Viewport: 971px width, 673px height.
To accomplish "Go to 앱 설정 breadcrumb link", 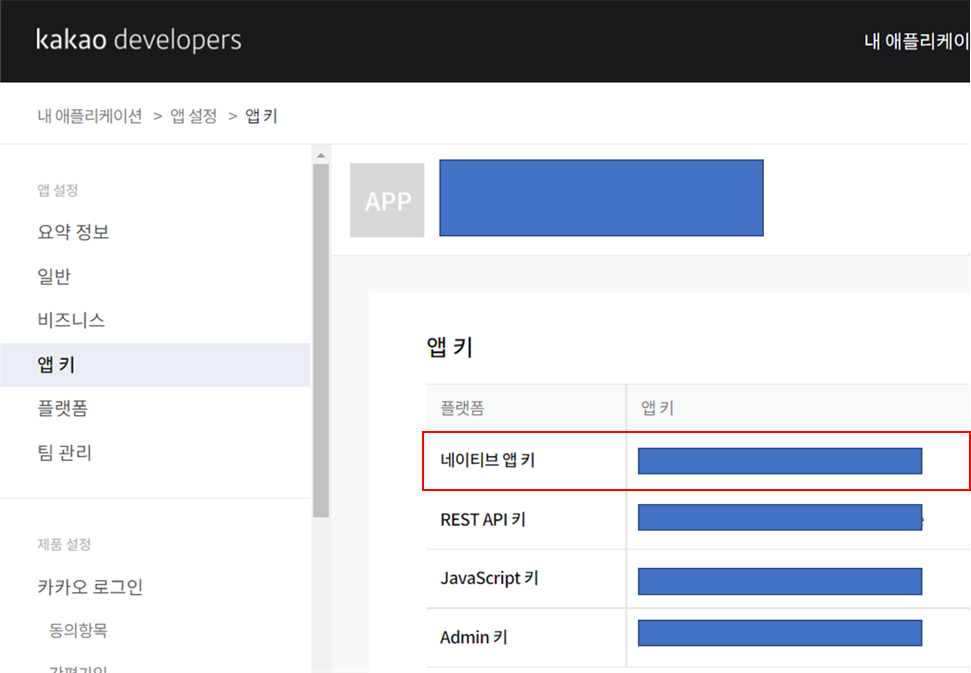I will tap(194, 116).
